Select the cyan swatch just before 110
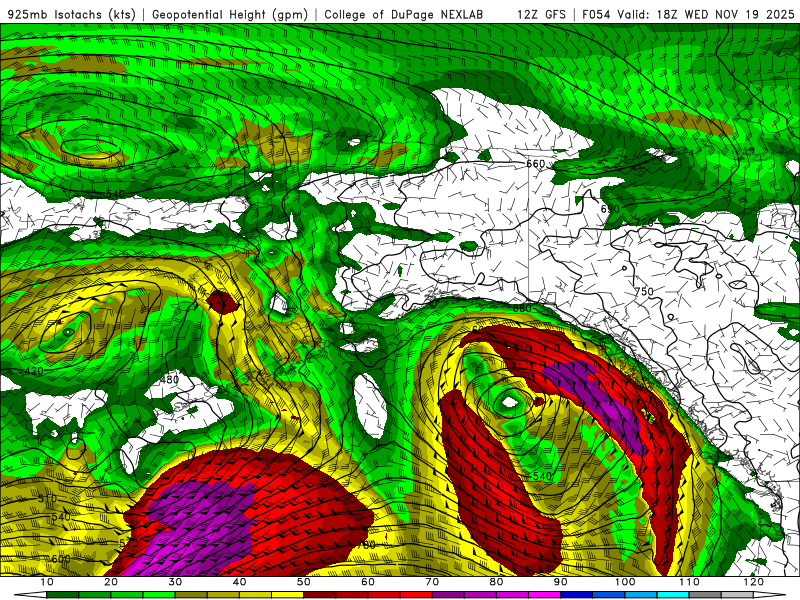This screenshot has height=600, width=800. pos(673,595)
